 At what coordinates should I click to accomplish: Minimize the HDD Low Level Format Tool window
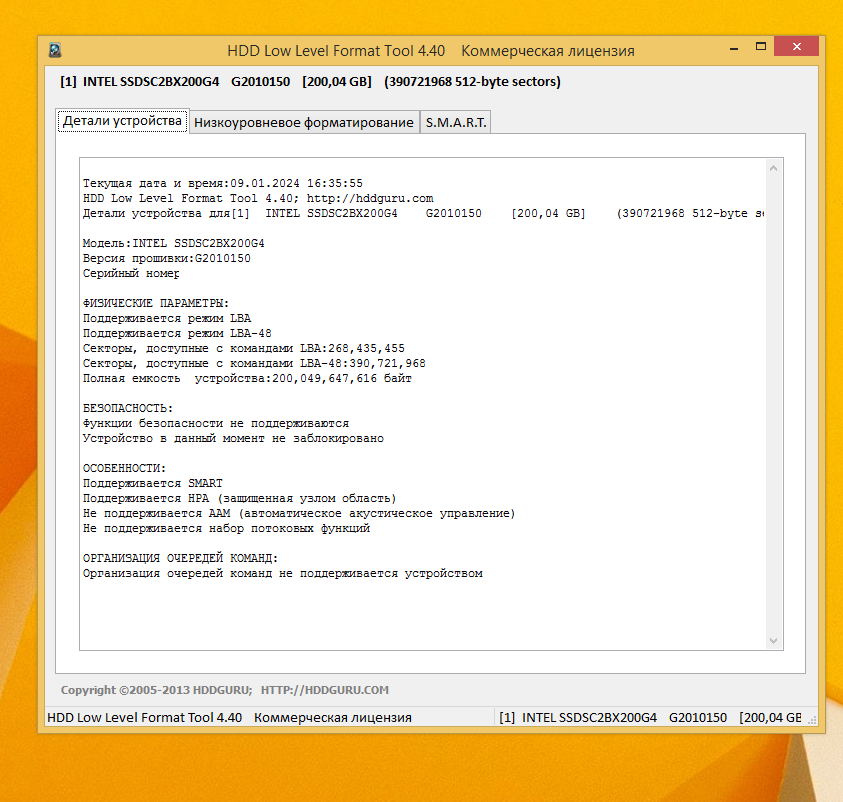pos(734,48)
